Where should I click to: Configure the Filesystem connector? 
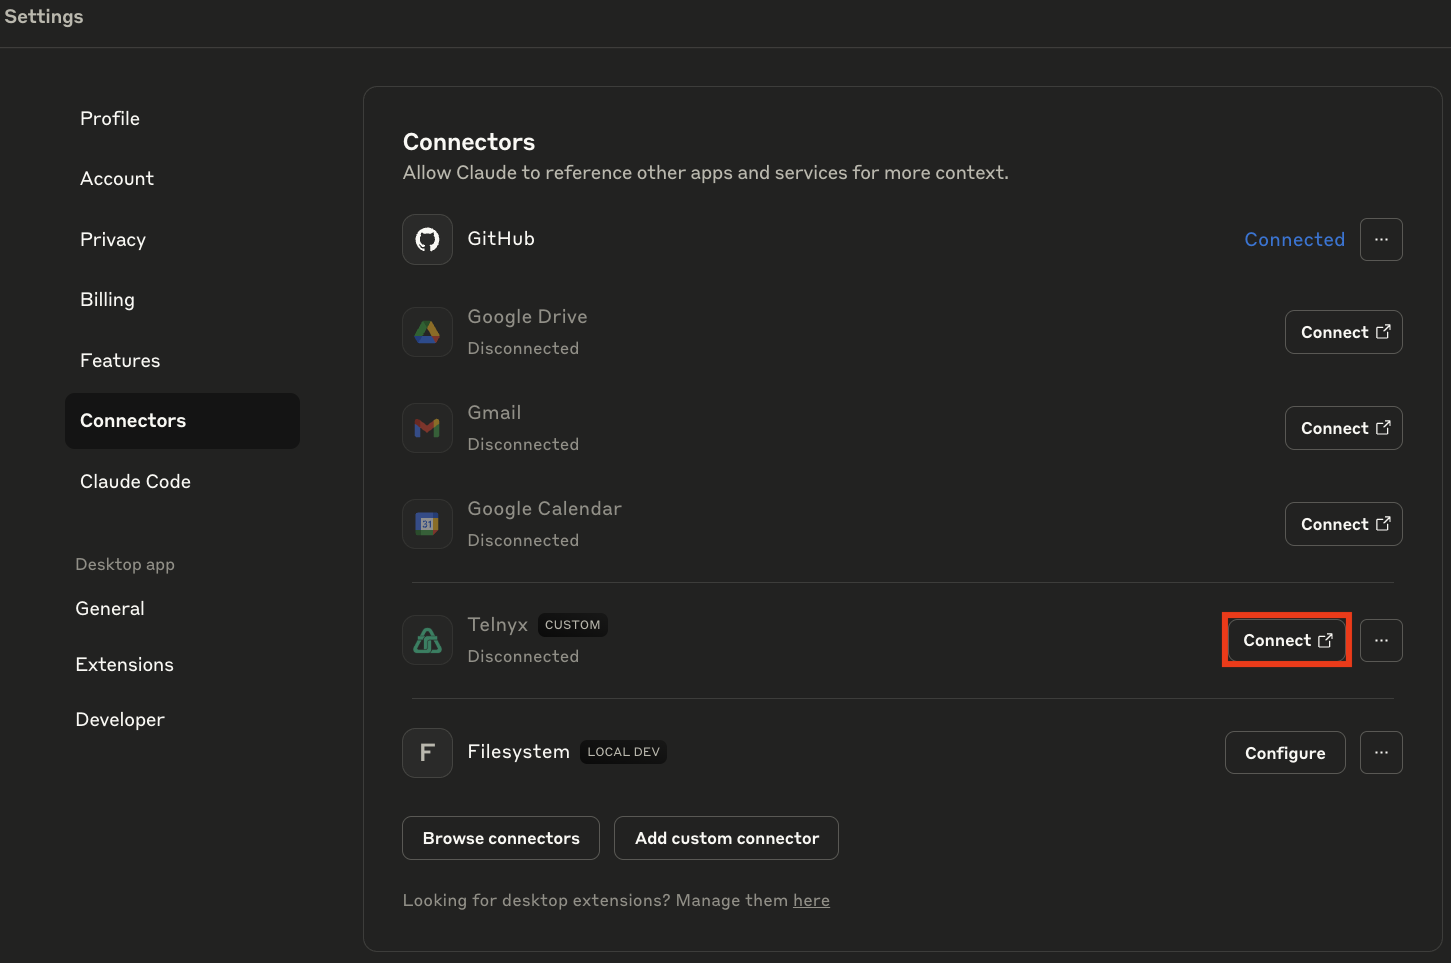point(1284,753)
